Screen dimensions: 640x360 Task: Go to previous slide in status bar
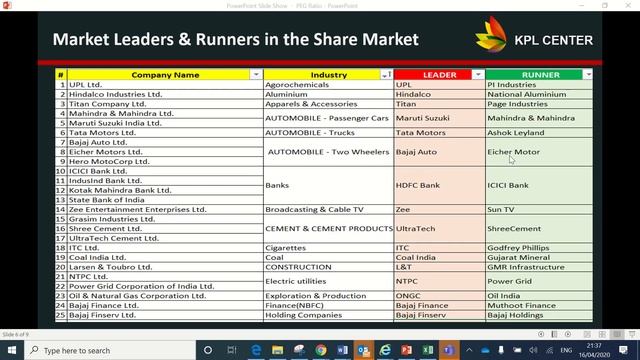tap(541, 334)
